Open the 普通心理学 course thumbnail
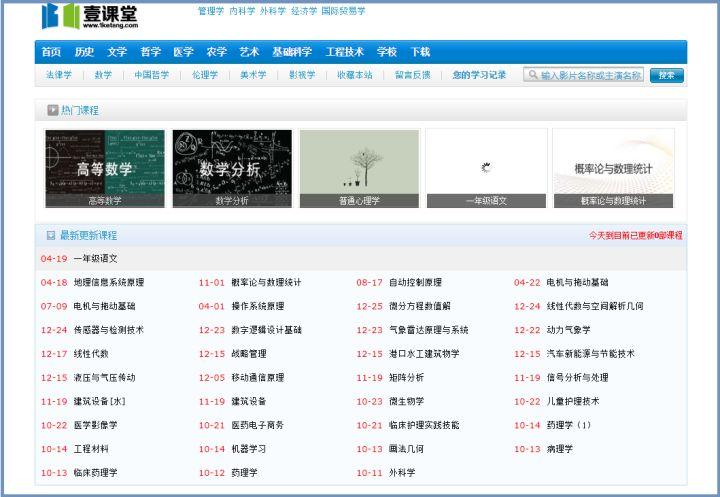 359,169
